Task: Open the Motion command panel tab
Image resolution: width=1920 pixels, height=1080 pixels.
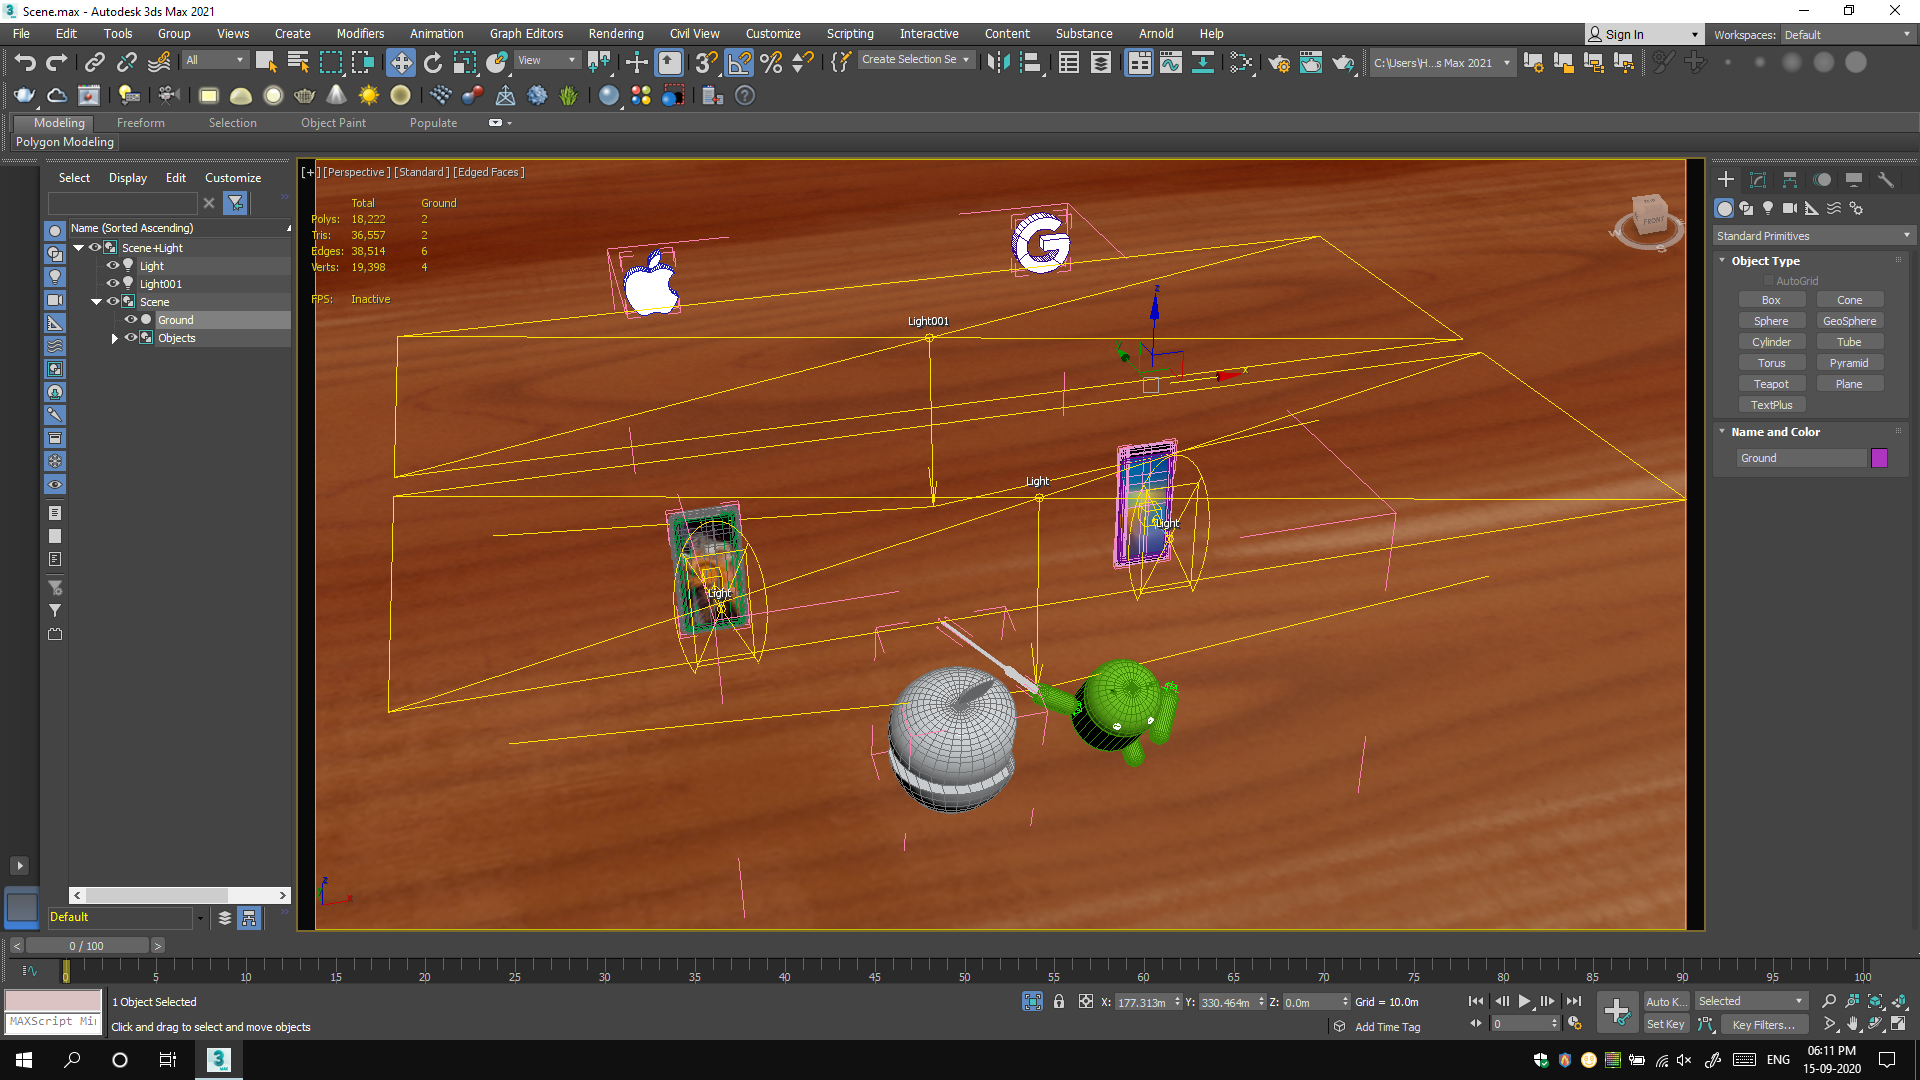Action: pyautogui.click(x=1822, y=180)
